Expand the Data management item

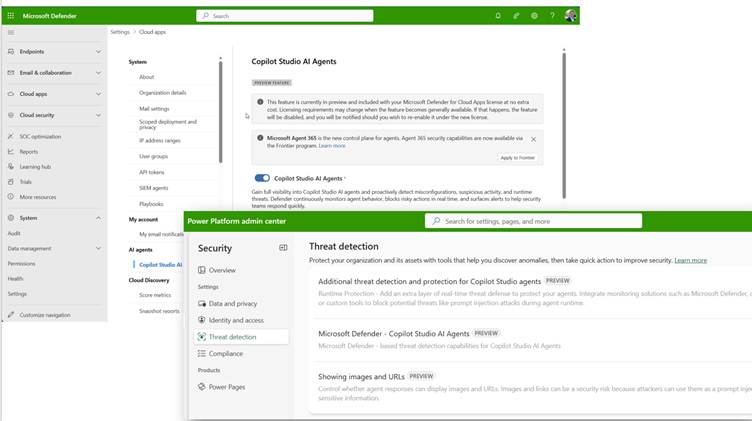pos(98,248)
